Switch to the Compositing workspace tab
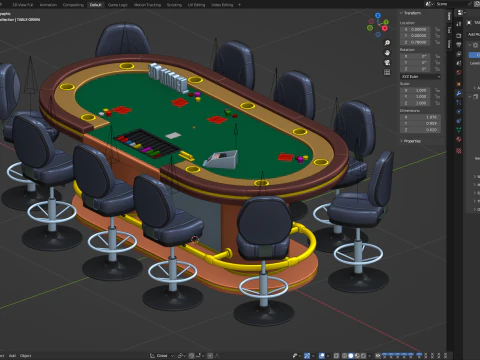480x360 pixels. 73,5
